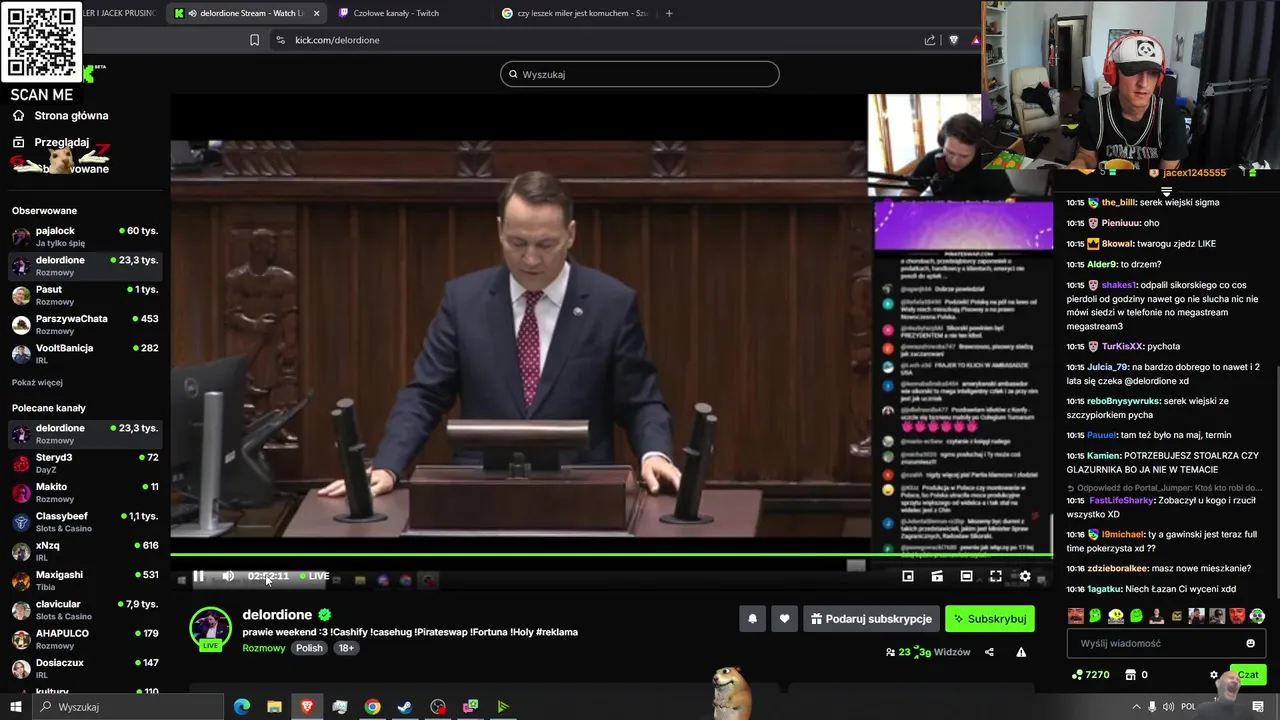Open user the_billl in chat
This screenshot has height=720, width=1280.
point(1119,202)
